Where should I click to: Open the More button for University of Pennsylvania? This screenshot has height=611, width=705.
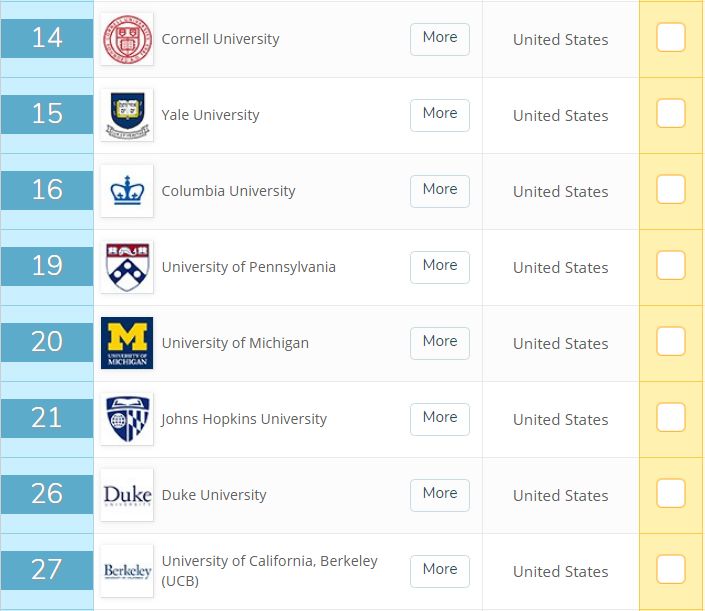tap(440, 266)
